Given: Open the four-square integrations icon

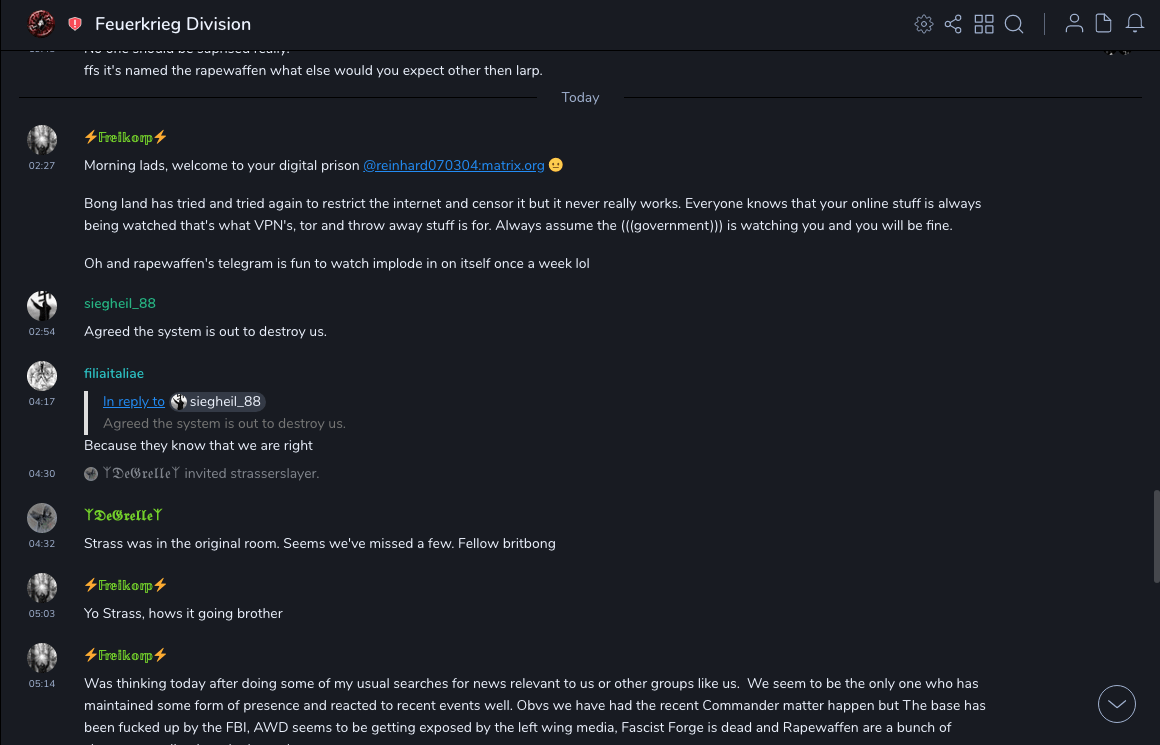Looking at the screenshot, I should pos(984,24).
